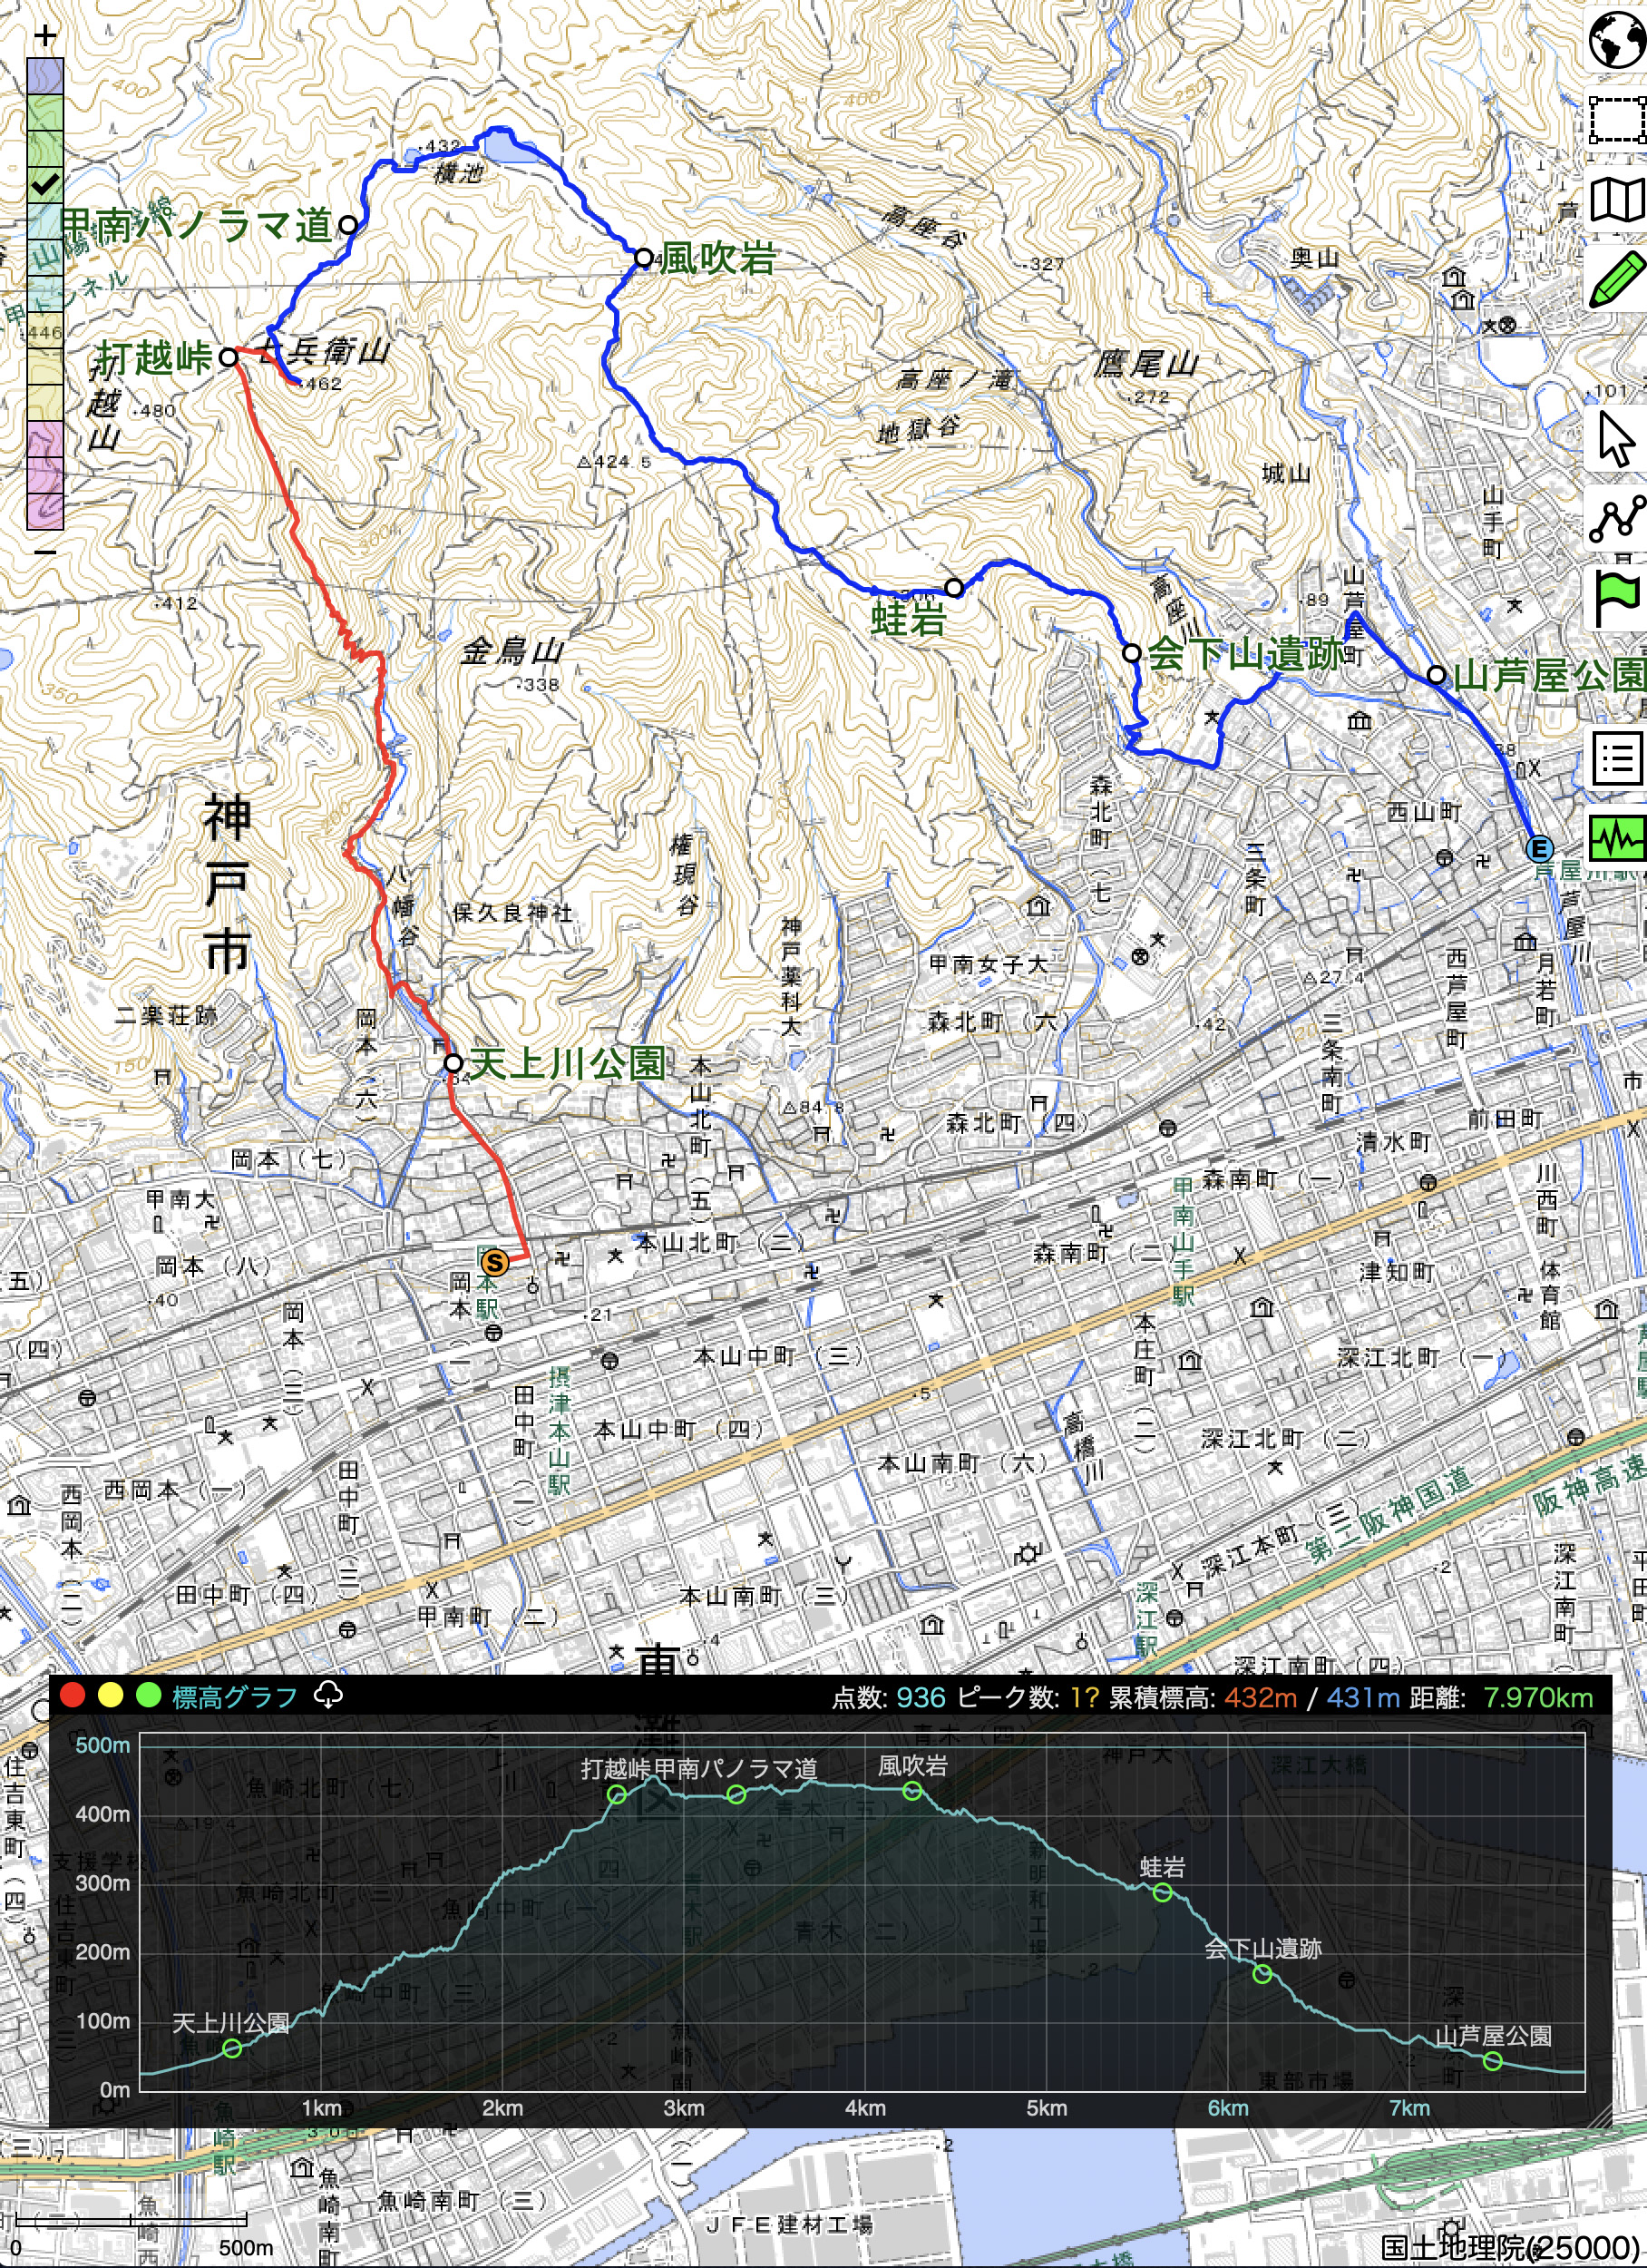
Task: Click the 蛙岩 point on the elevation graph
Action: pos(1162,1892)
